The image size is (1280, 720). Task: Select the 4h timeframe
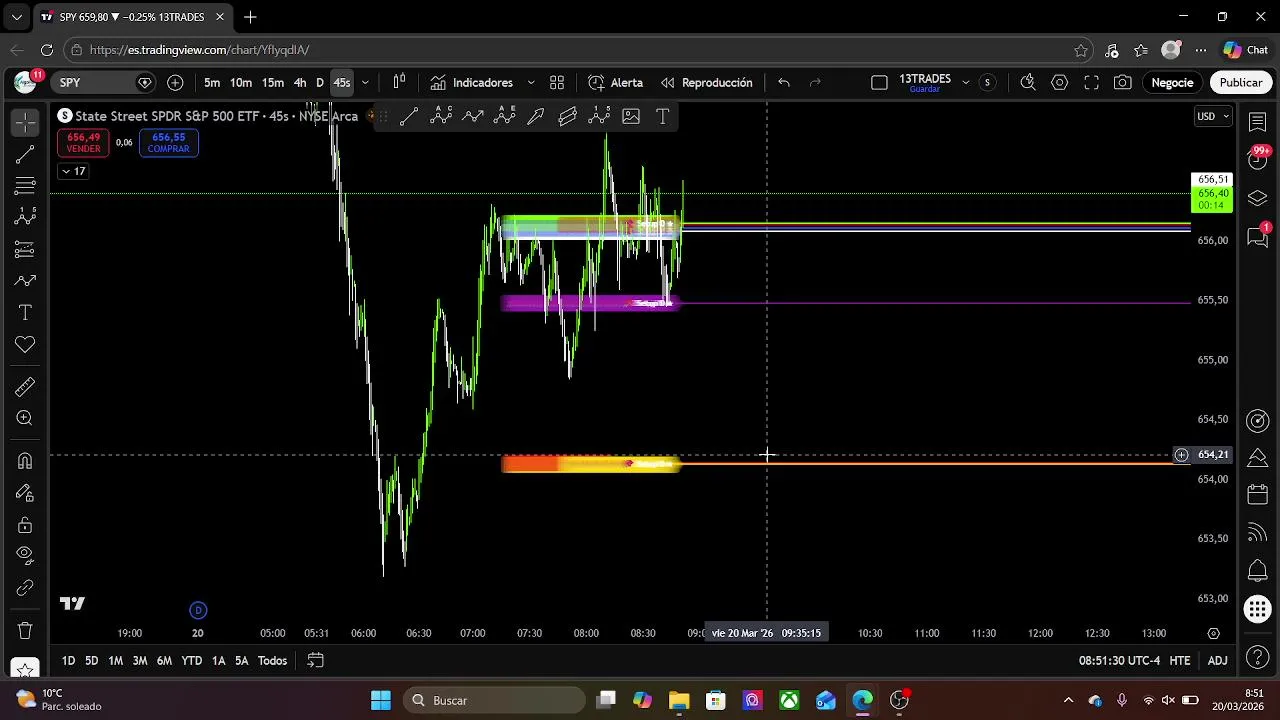point(300,82)
